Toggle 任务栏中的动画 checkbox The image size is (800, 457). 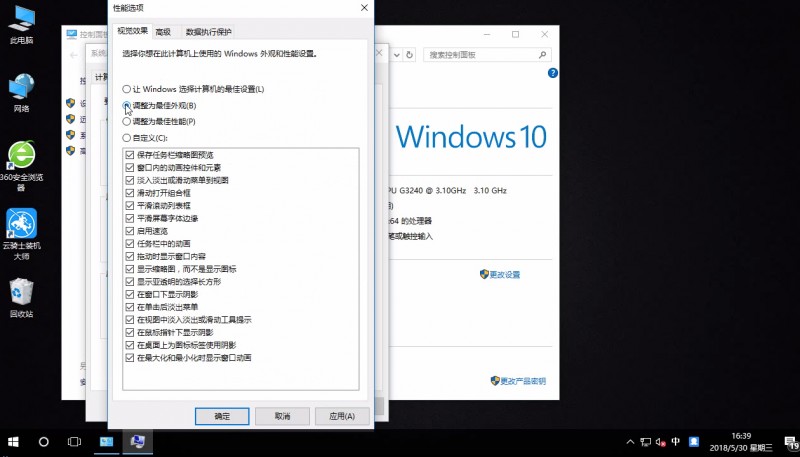click(130, 244)
